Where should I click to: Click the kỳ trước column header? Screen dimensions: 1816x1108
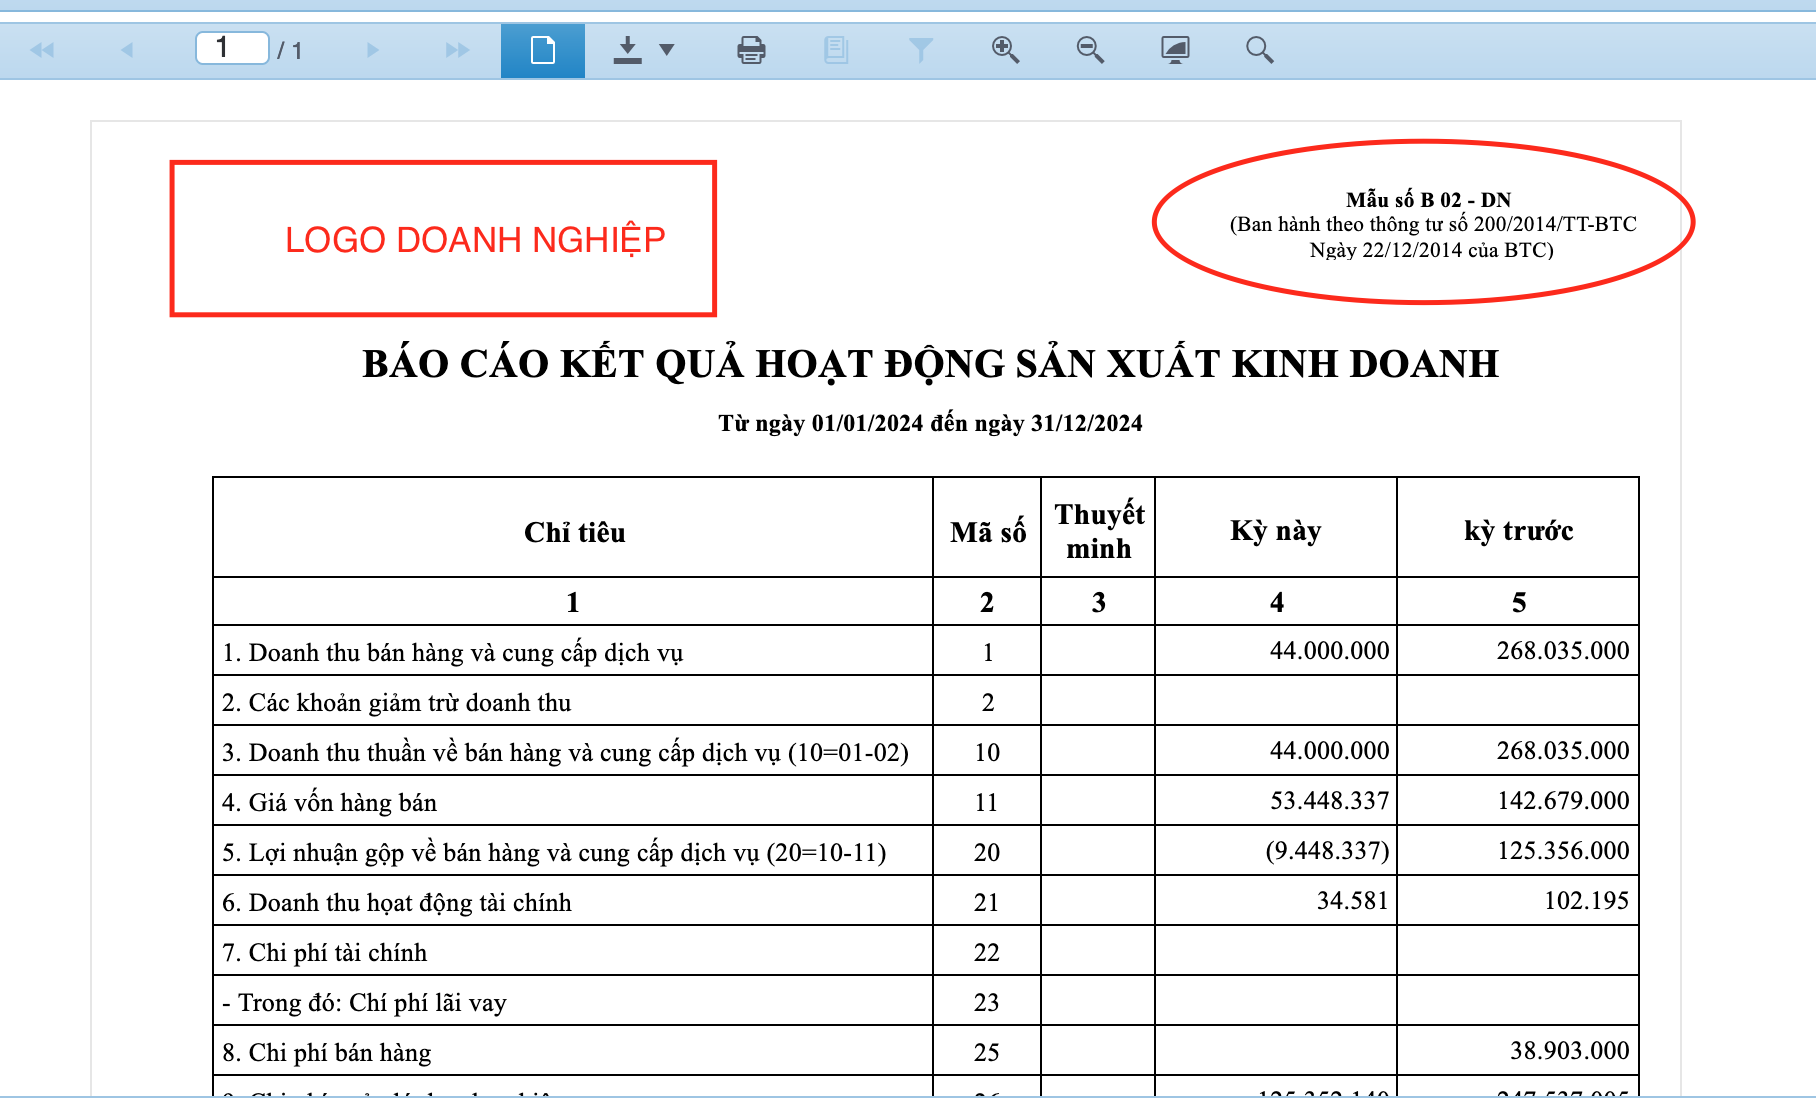(x=1518, y=528)
